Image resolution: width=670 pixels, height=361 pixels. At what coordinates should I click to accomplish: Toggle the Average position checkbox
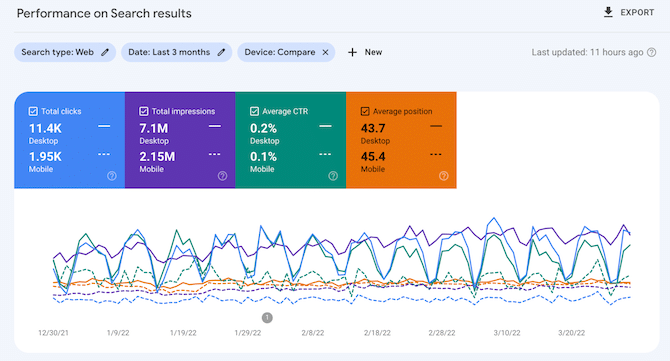[x=365, y=112]
